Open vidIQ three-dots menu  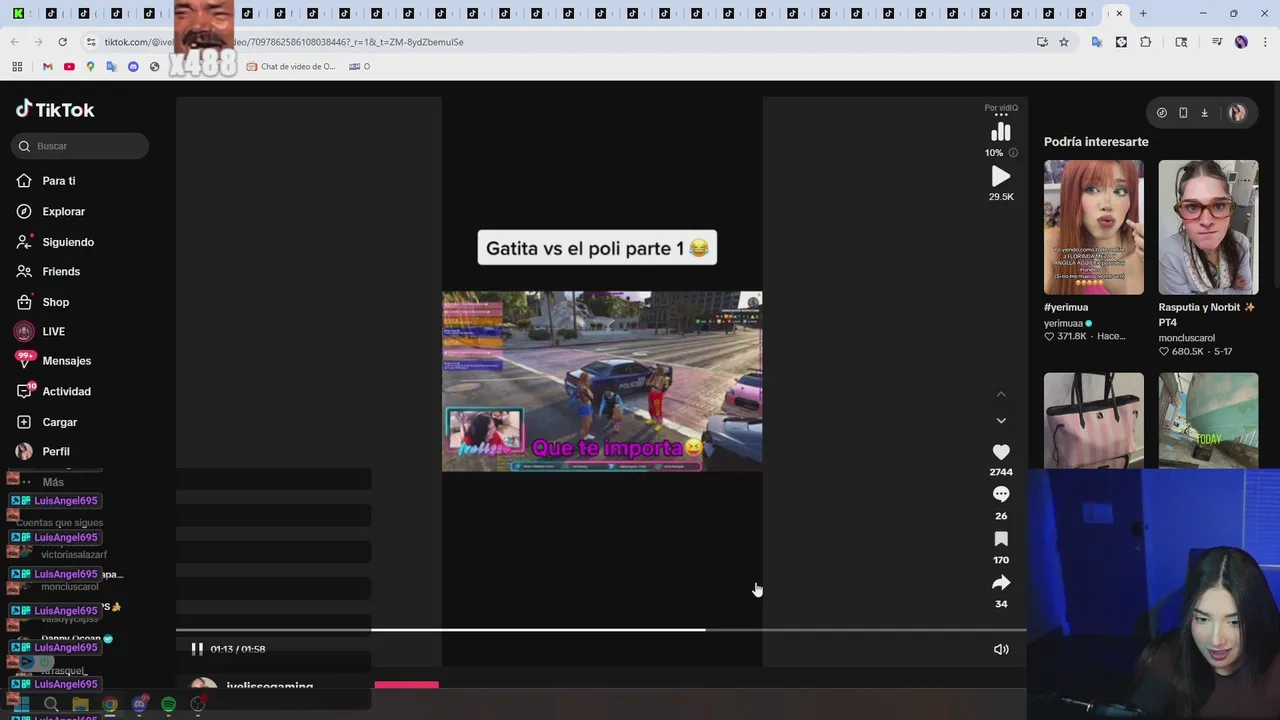click(1001, 116)
